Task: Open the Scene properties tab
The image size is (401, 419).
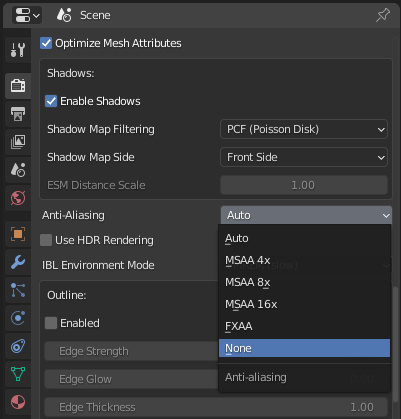Action: click(x=18, y=170)
